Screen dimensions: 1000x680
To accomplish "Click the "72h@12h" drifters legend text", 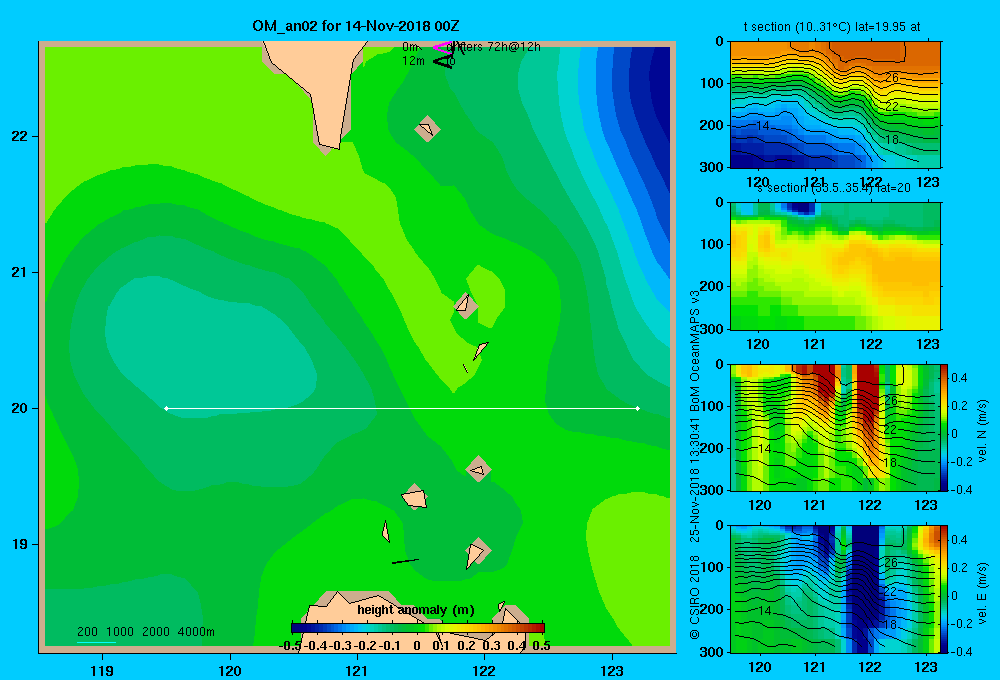I will [514, 47].
